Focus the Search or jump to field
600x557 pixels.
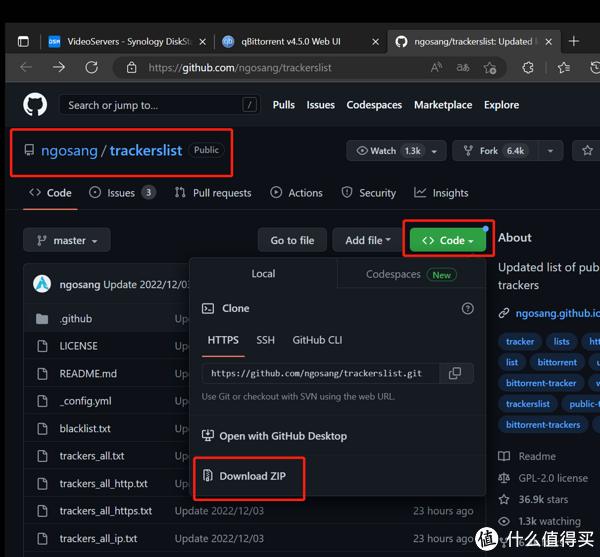click(x=159, y=105)
